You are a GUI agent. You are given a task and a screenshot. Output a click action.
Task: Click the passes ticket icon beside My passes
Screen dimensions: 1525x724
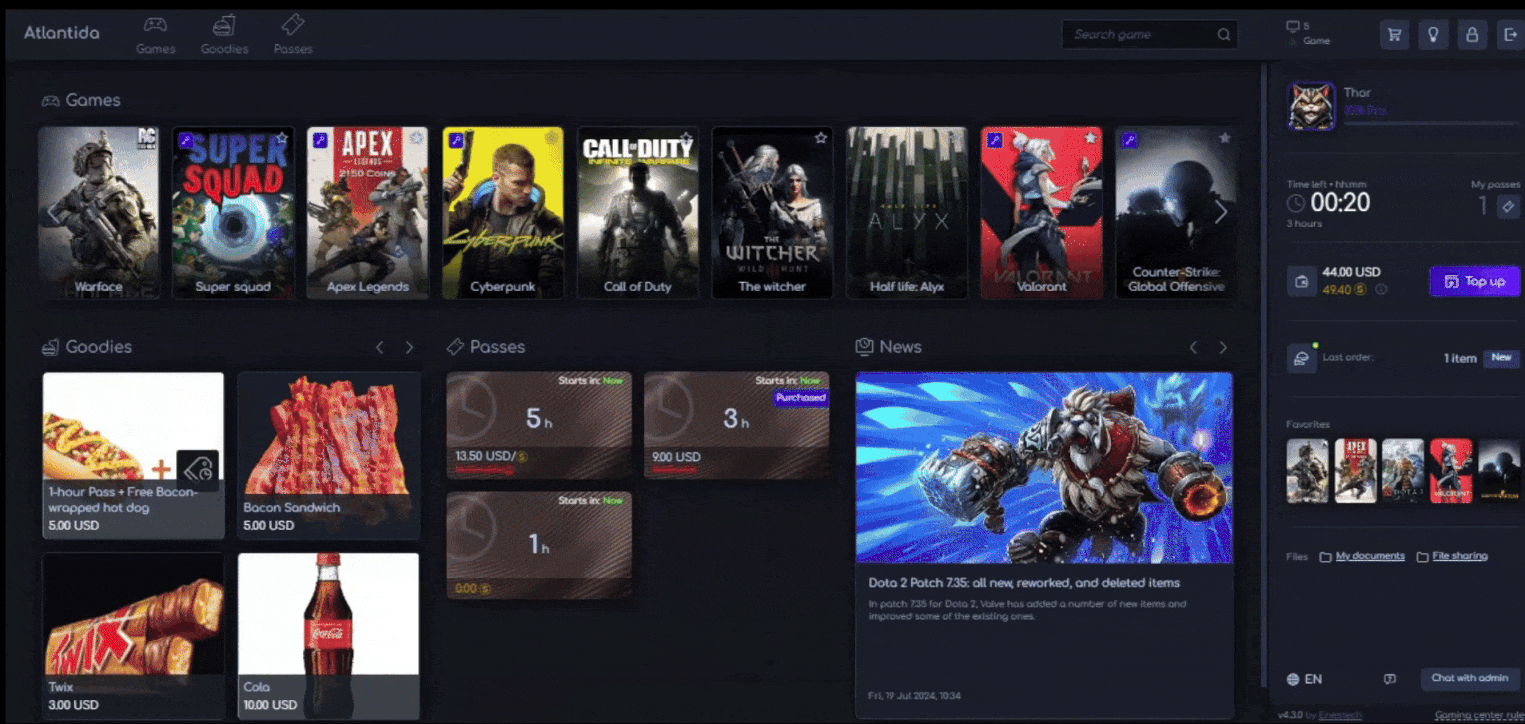pyautogui.click(x=1508, y=207)
